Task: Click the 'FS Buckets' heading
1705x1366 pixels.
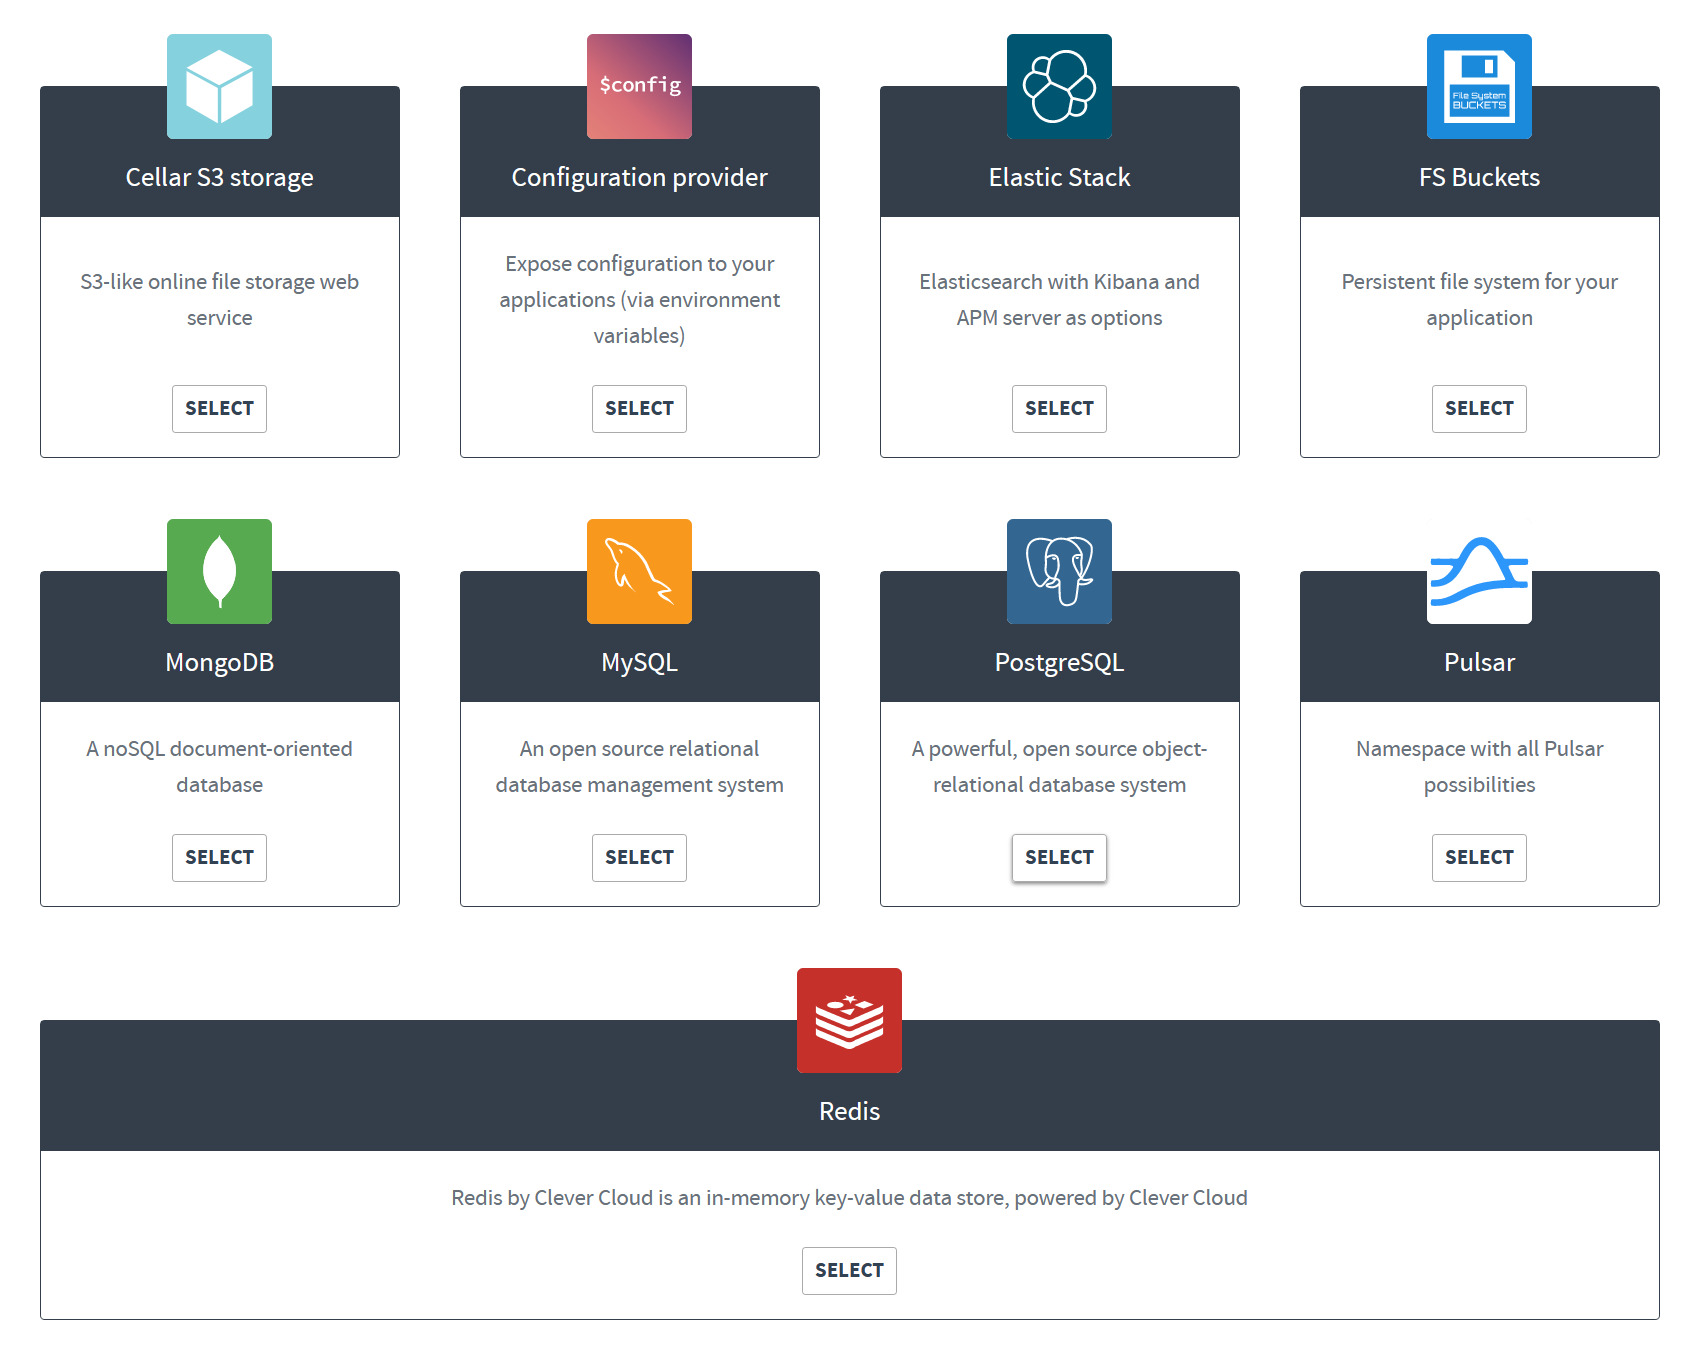Action: pyautogui.click(x=1479, y=177)
